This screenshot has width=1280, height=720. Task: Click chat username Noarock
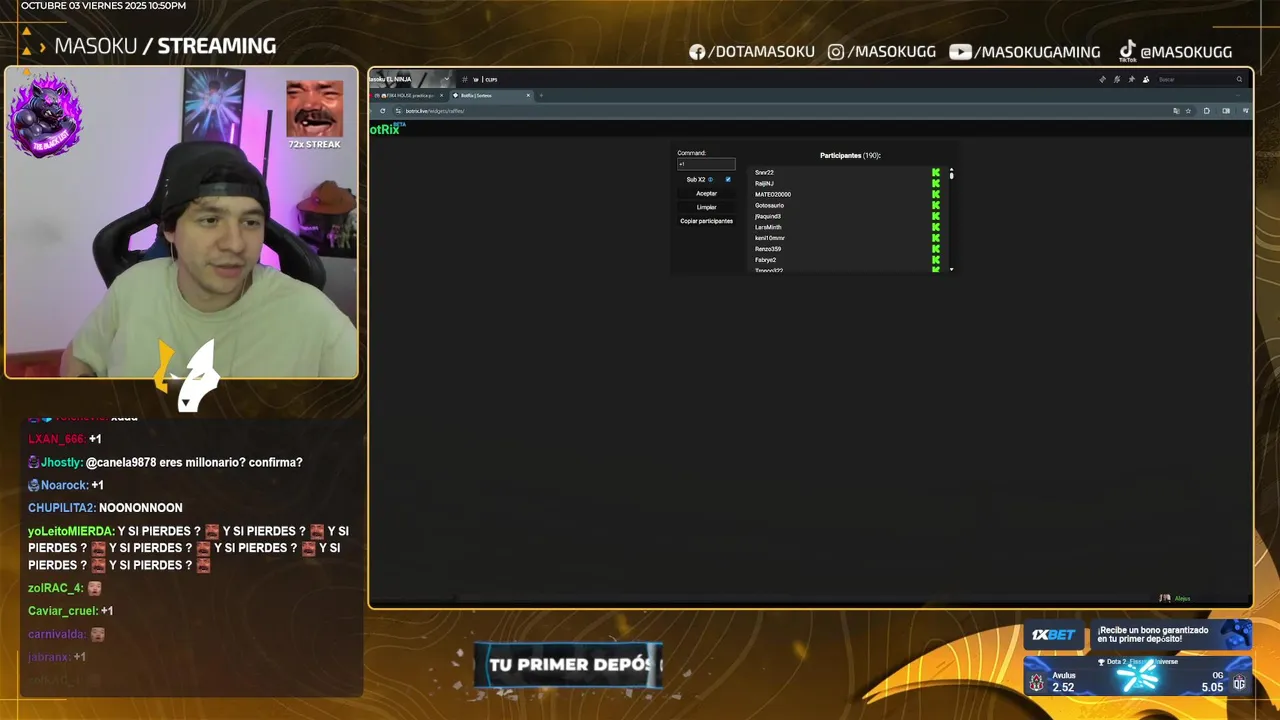64,485
